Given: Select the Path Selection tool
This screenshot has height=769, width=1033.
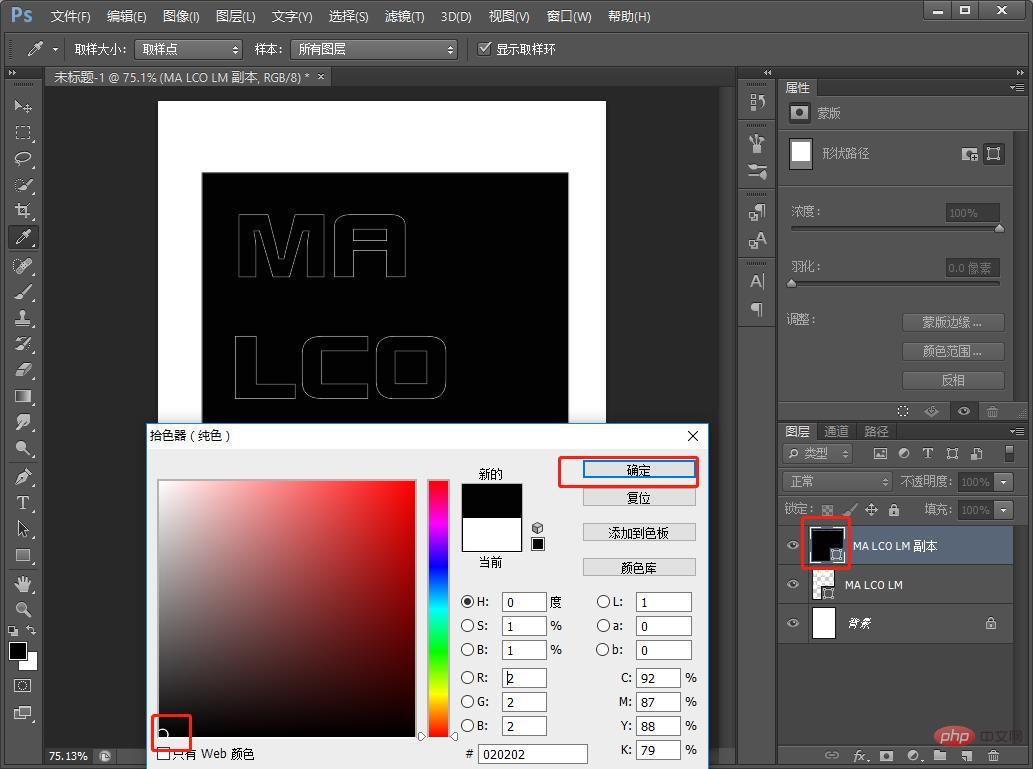Looking at the screenshot, I should point(22,528).
